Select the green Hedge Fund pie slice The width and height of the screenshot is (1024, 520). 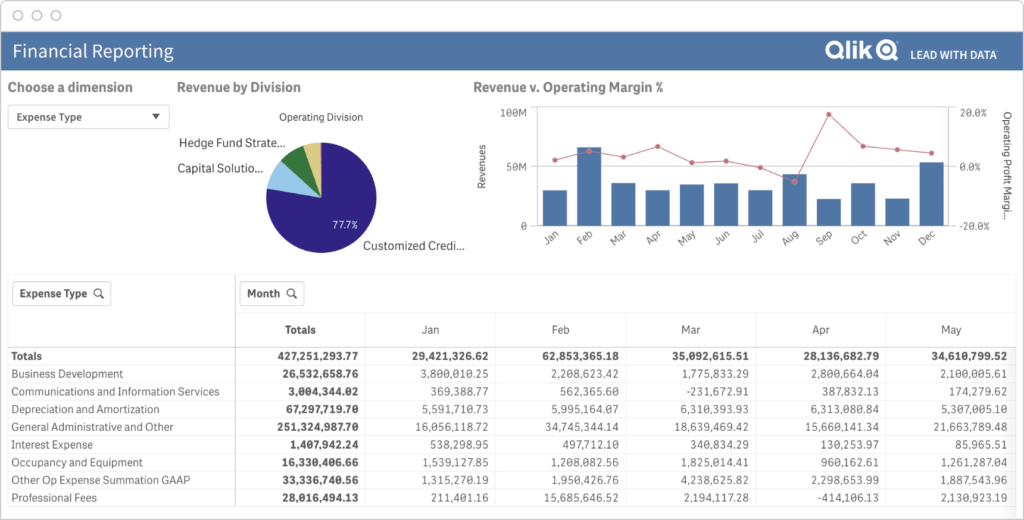294,160
